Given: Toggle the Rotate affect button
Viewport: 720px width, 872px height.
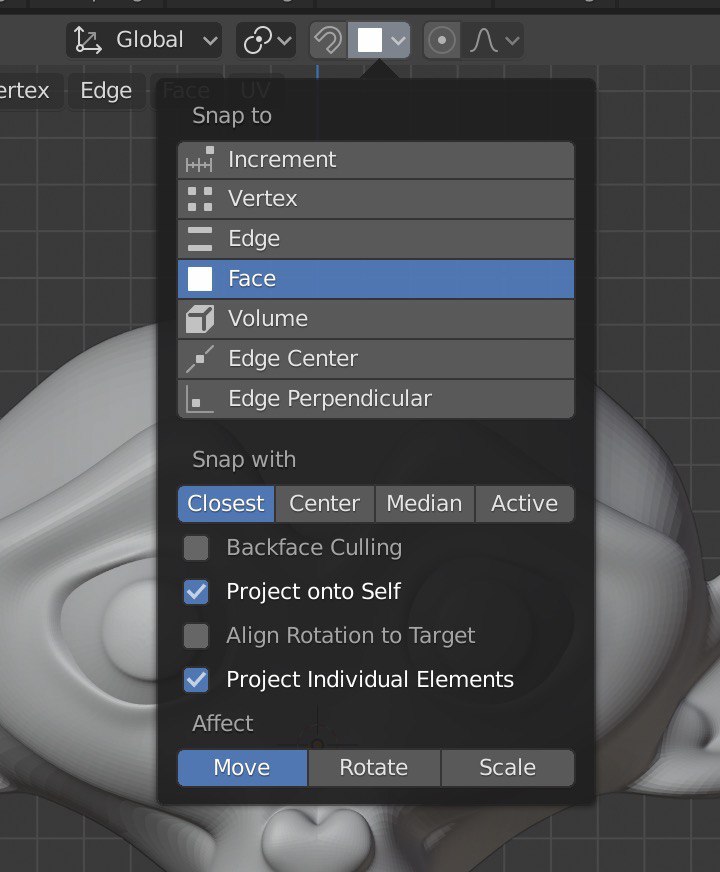Looking at the screenshot, I should [x=374, y=768].
